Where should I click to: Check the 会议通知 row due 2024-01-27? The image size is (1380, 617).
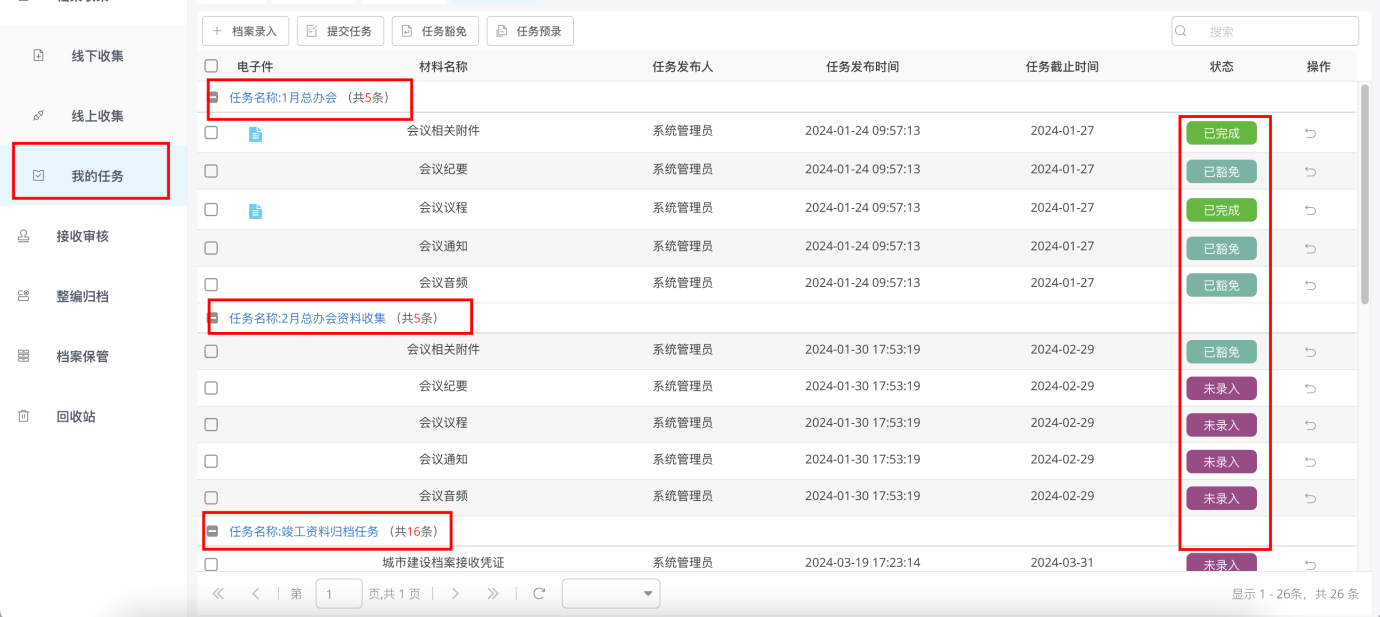click(211, 248)
